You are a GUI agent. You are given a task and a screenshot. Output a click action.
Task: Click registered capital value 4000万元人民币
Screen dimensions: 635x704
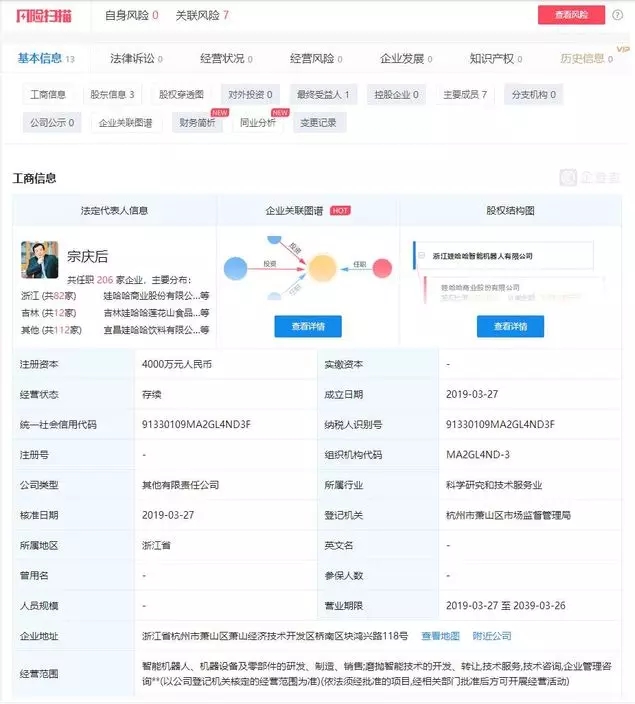(177, 364)
